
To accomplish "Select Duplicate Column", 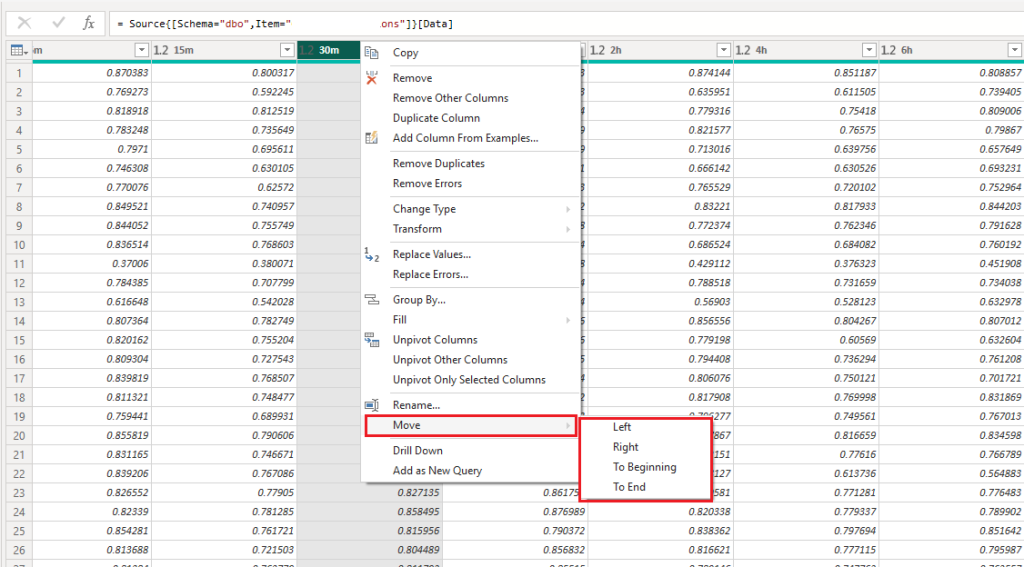I will [x=436, y=118].
